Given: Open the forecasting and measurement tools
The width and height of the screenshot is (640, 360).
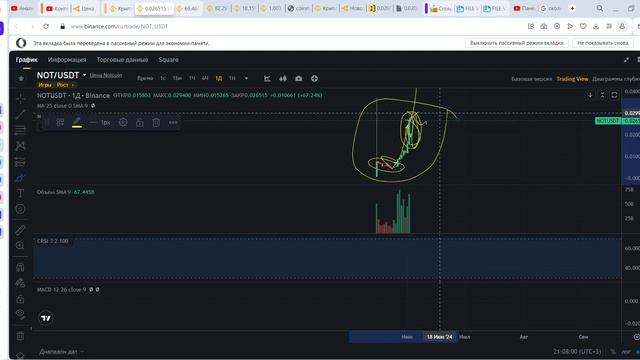Looking at the screenshot, I should click(20, 162).
